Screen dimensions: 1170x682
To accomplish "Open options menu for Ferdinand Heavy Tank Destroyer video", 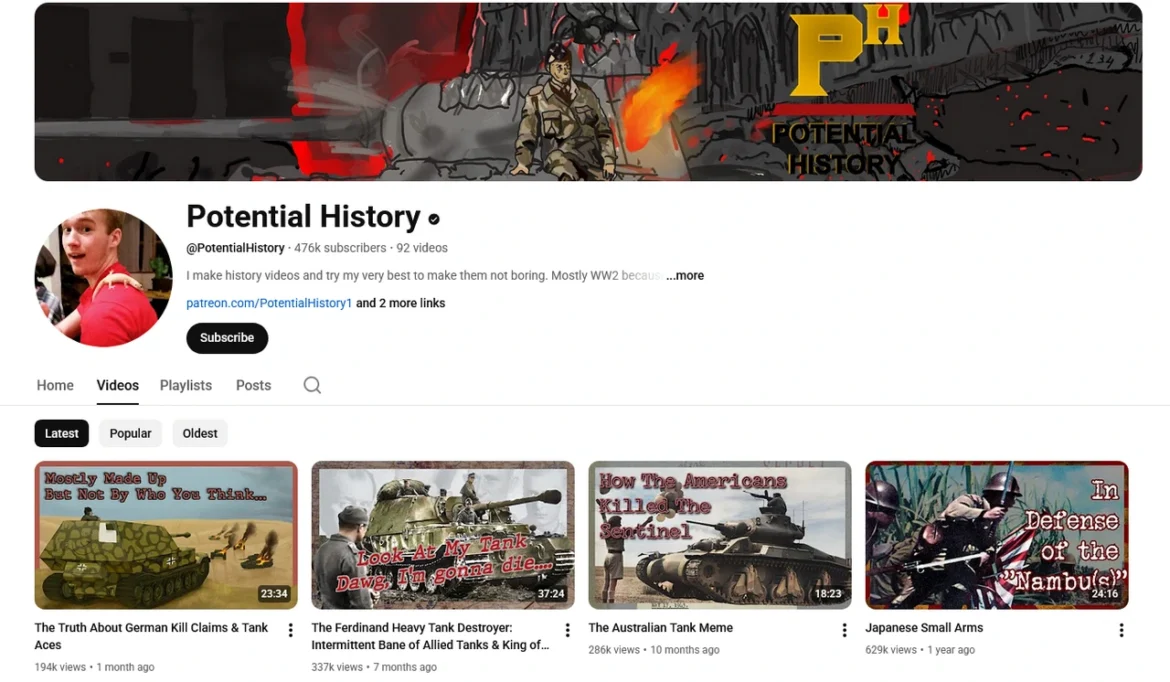I will coord(567,631).
